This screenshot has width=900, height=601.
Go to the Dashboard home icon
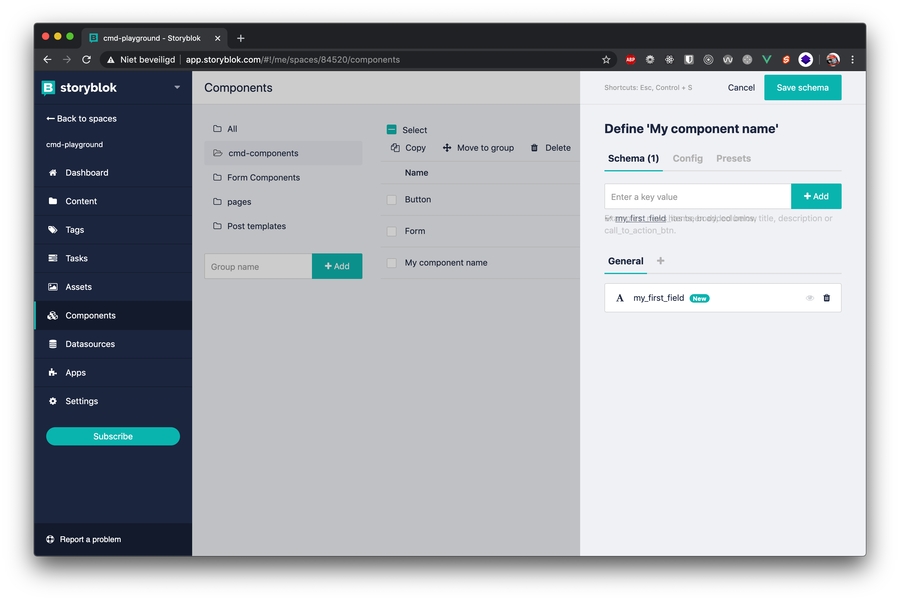pos(53,173)
